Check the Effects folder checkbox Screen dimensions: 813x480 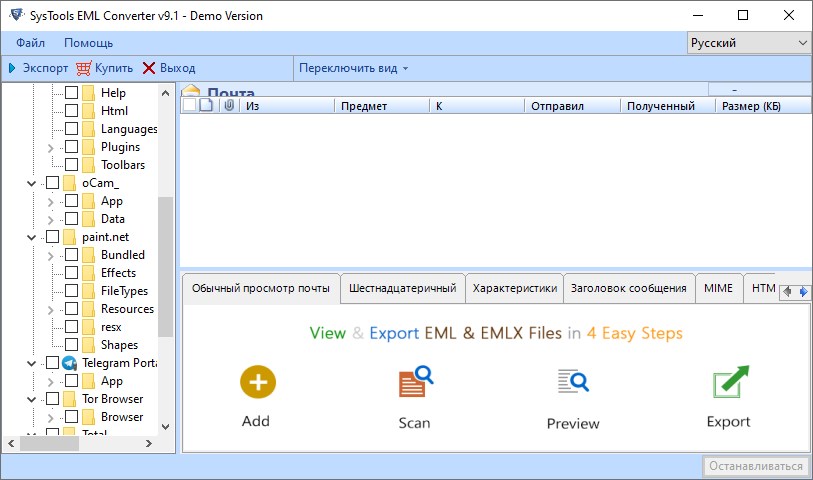(72, 272)
